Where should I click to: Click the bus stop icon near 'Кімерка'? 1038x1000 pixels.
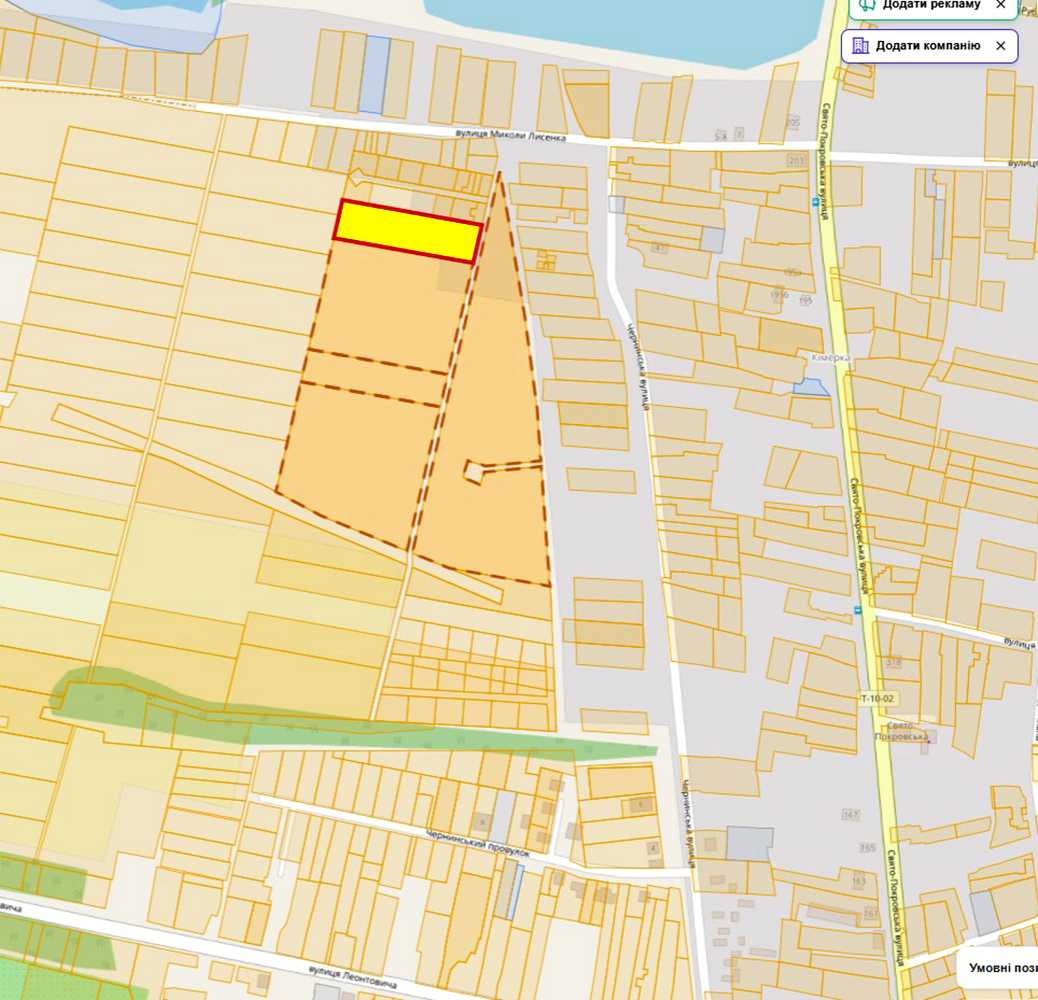point(815,203)
